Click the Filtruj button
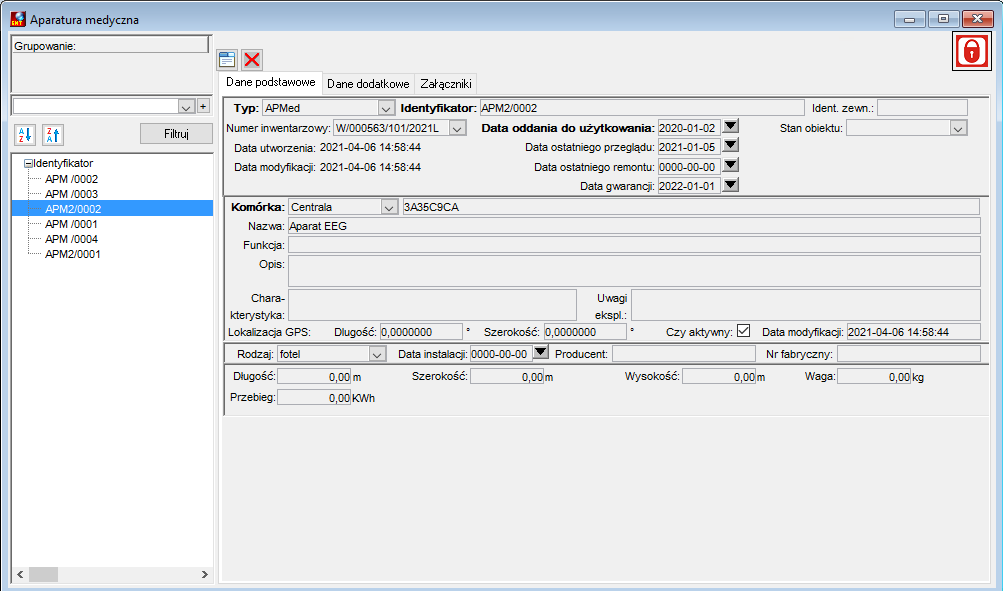1003x591 pixels. click(177, 134)
